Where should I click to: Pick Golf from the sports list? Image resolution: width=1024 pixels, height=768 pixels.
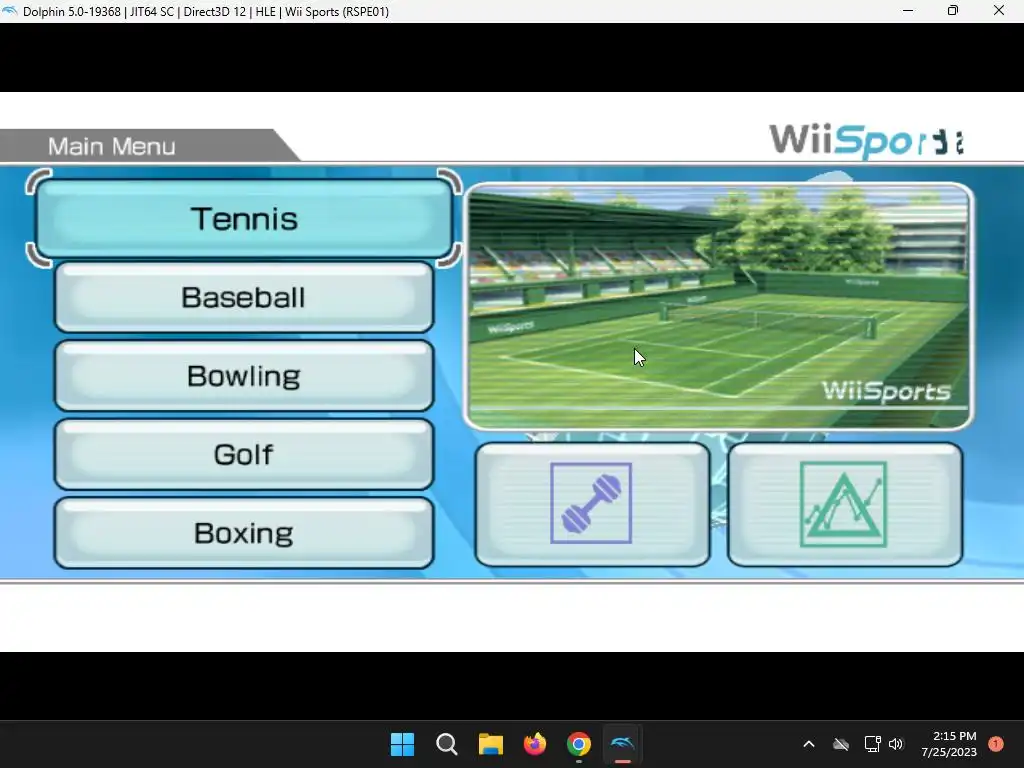click(x=244, y=455)
